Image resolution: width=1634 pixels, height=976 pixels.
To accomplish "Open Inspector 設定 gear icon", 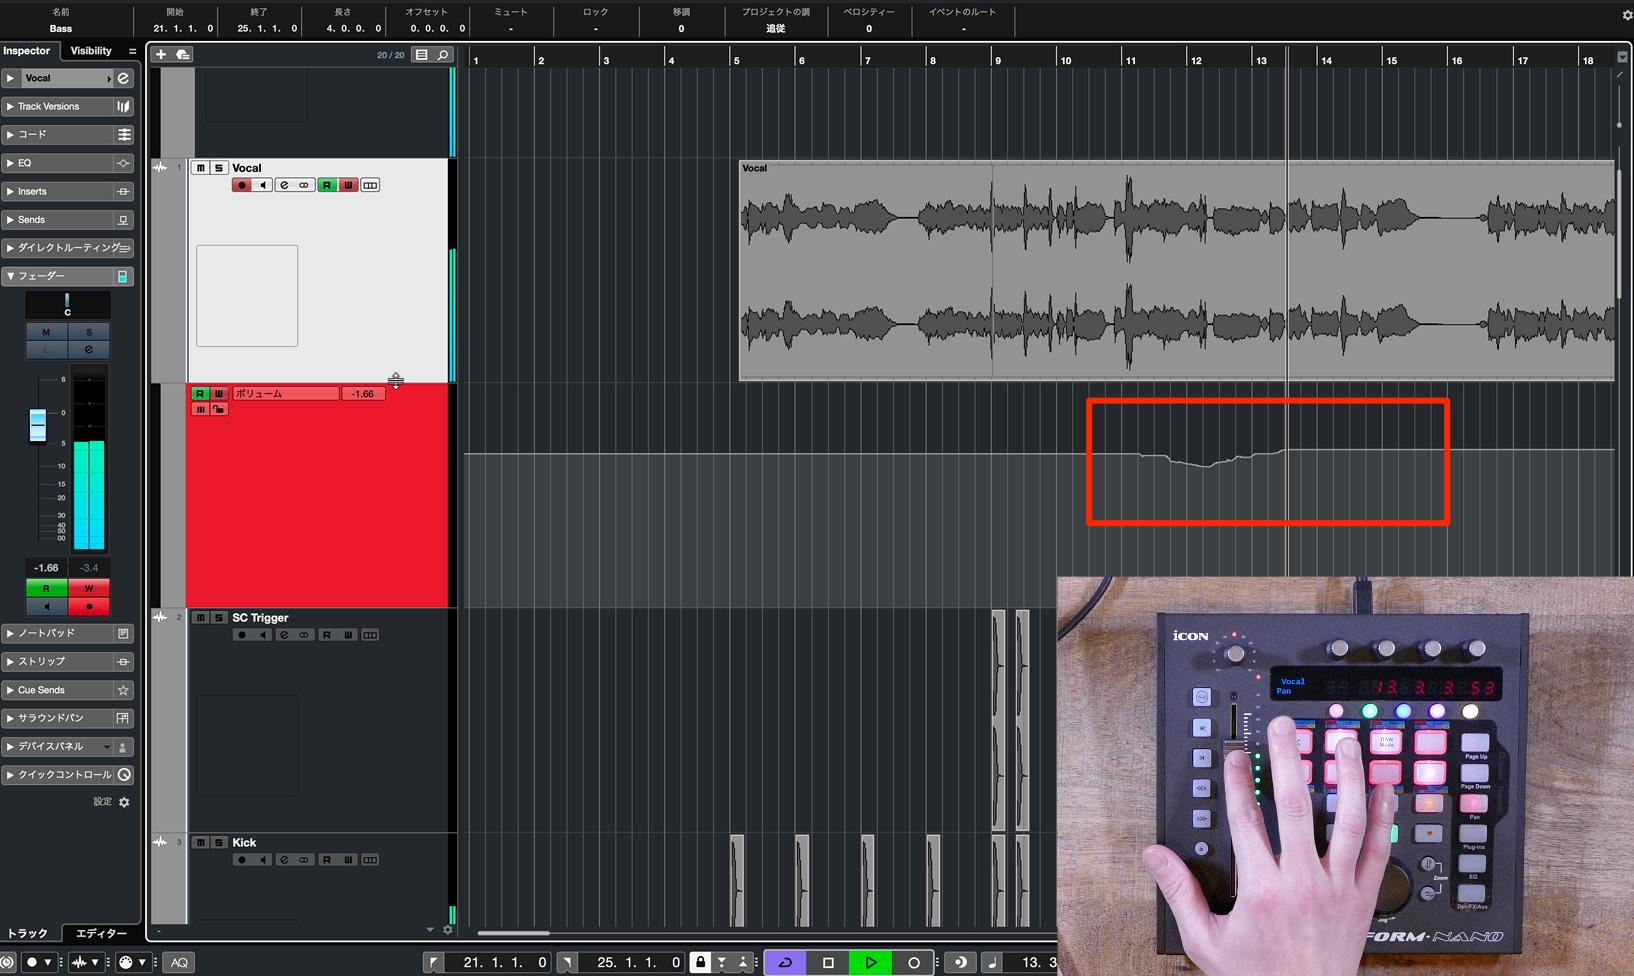I will coord(124,802).
